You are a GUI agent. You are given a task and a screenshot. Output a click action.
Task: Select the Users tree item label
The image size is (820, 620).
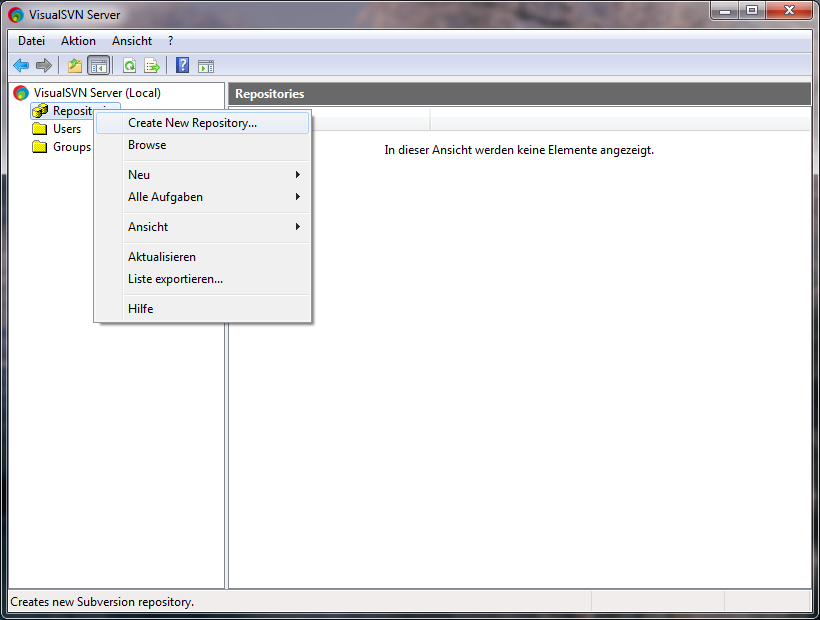click(67, 129)
